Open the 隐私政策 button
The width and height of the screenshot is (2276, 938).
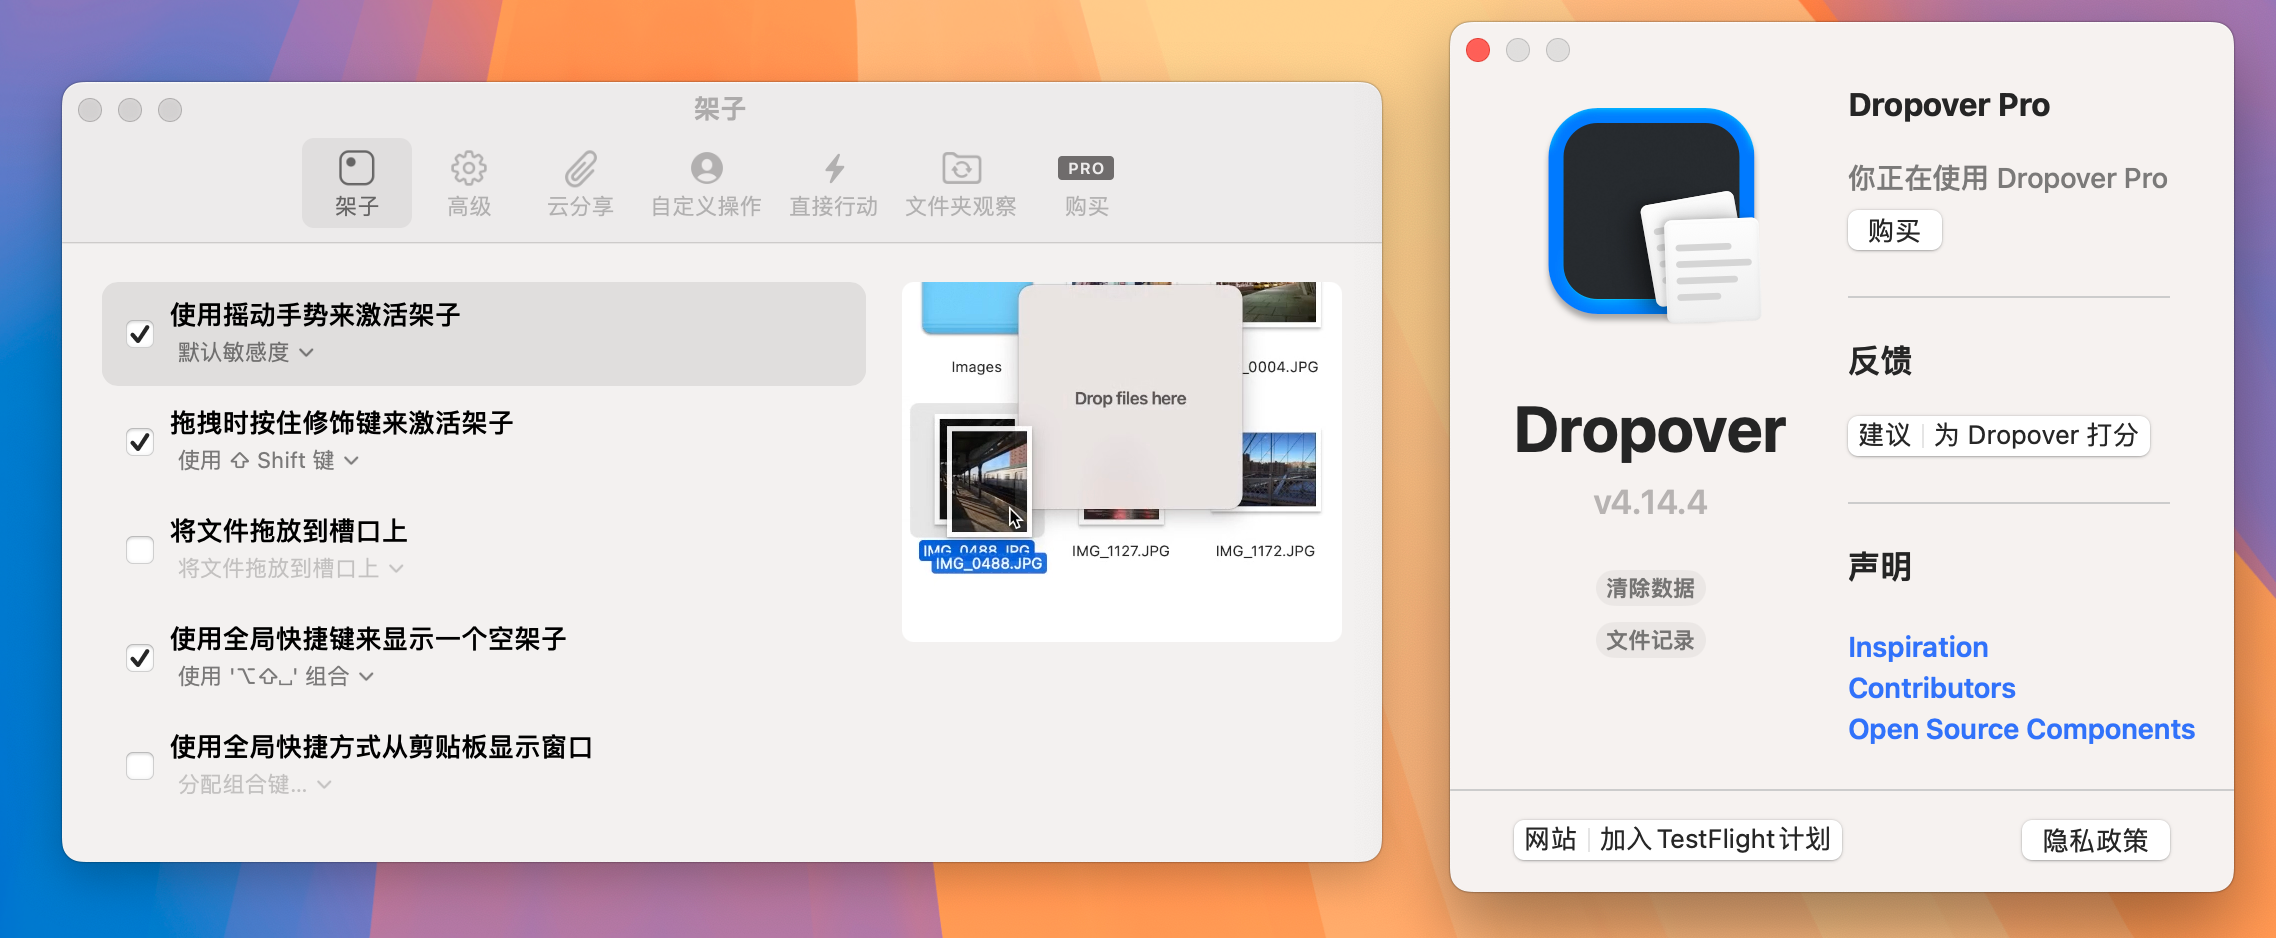pos(2095,841)
